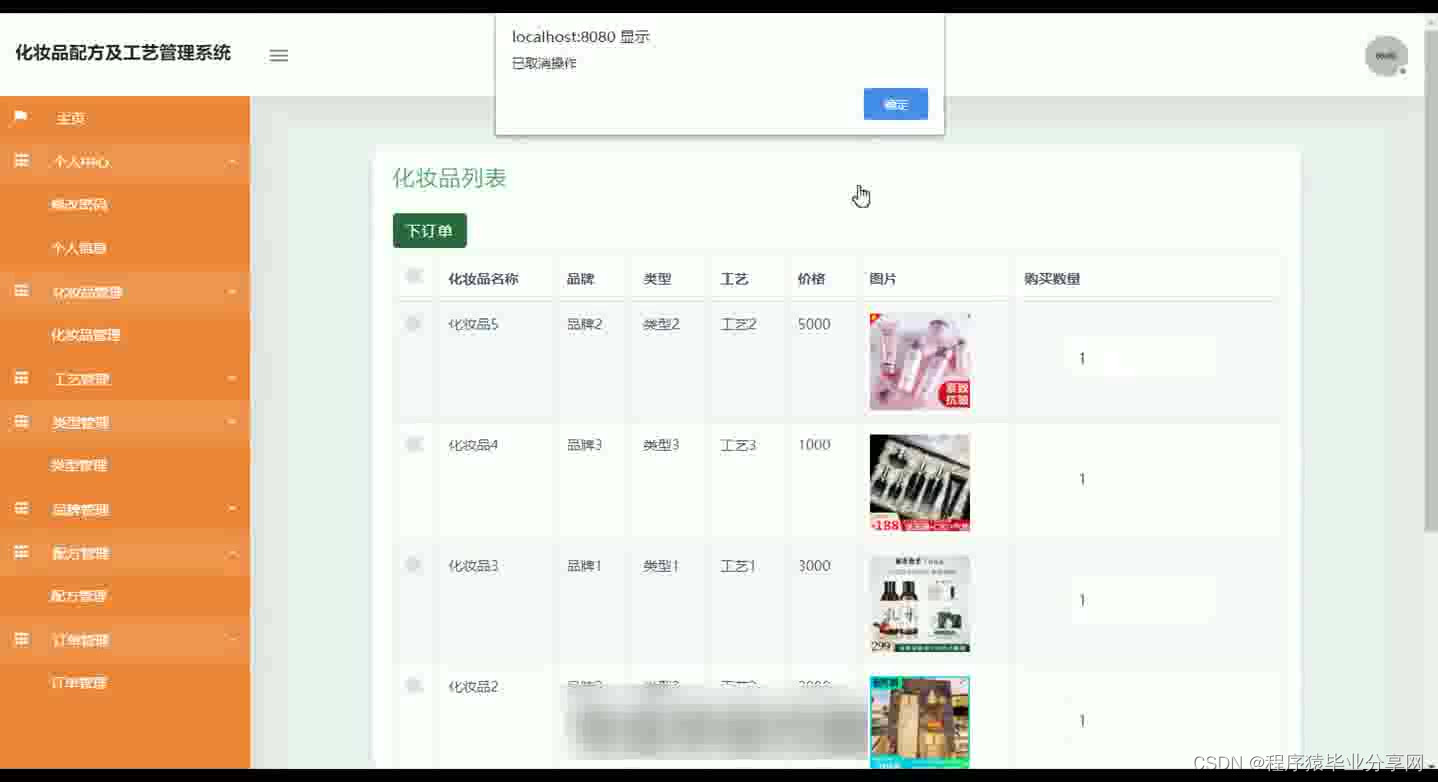1438x782 pixels.
Task: Open the 化妆品管理 submenu item
Action: tap(86, 335)
